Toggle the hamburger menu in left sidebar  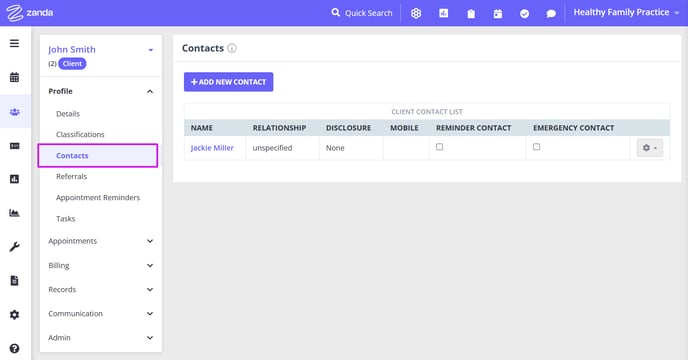14,43
